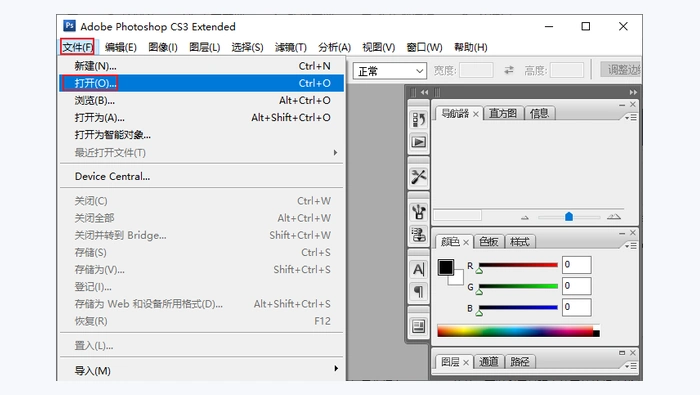Choose 打开(O)... from the file menu

[201, 83]
